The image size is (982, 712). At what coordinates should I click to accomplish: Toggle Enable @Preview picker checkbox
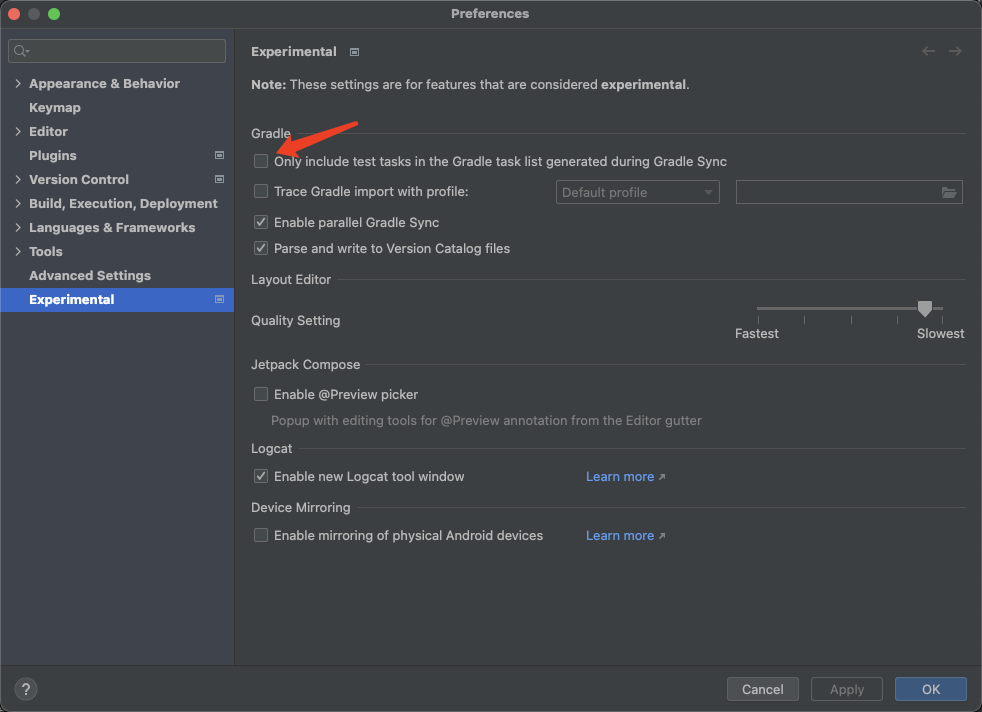tap(261, 394)
